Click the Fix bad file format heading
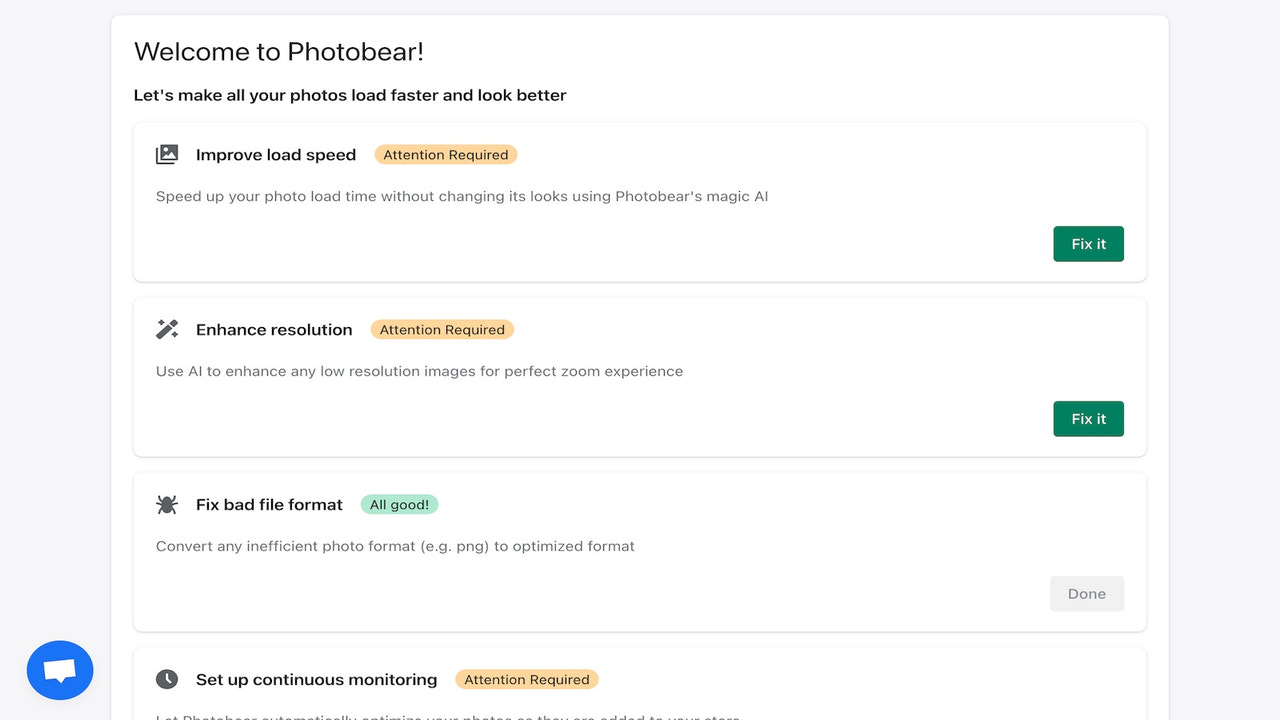This screenshot has height=720, width=1280. [268, 504]
